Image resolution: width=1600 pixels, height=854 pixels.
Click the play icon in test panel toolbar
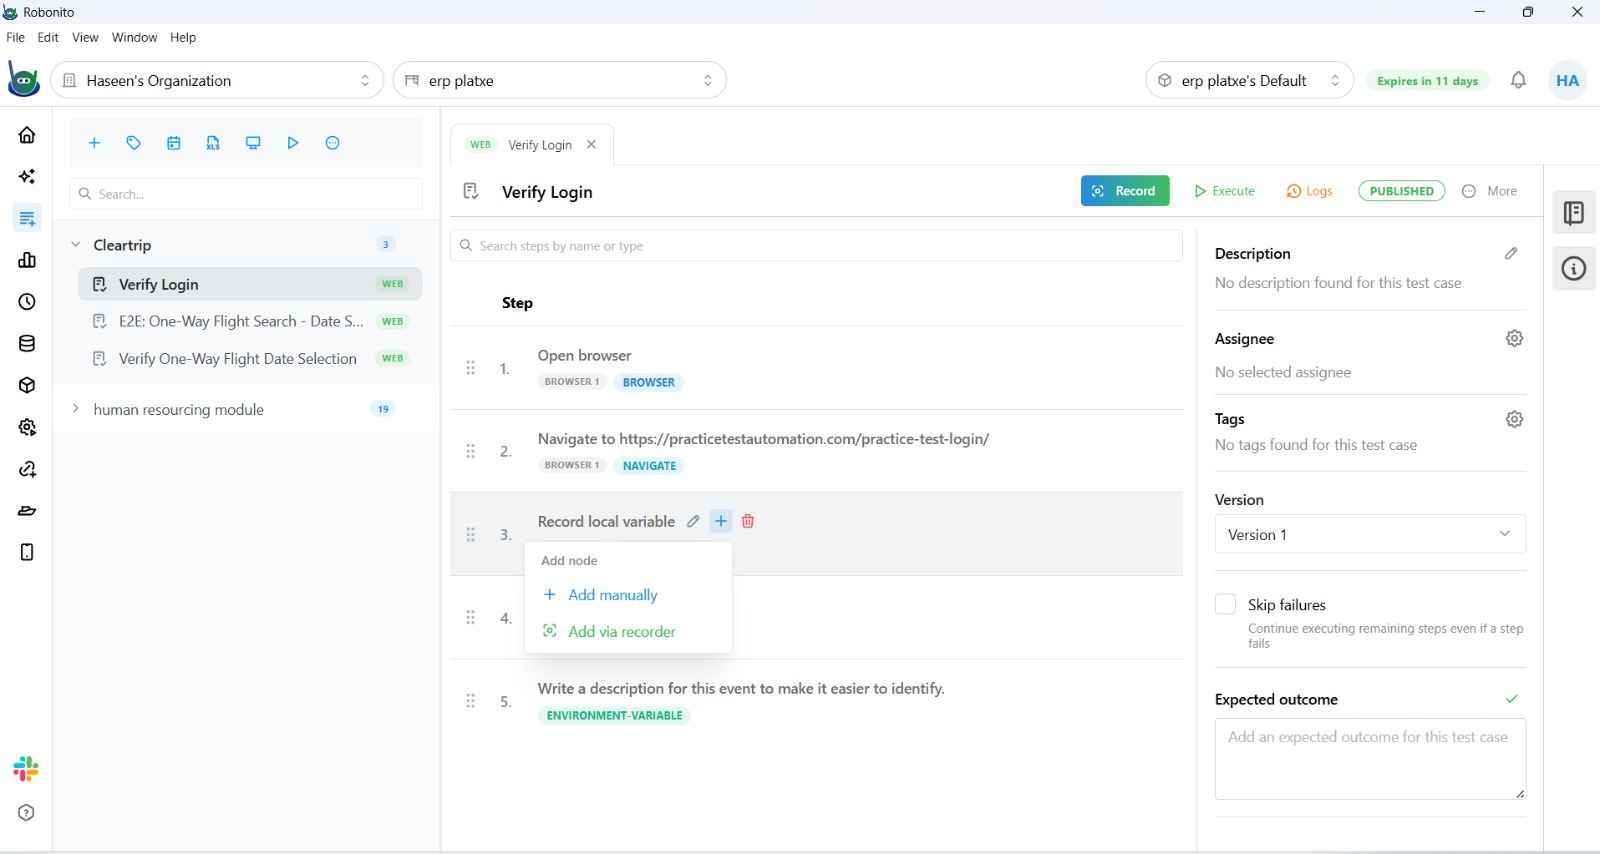point(293,143)
